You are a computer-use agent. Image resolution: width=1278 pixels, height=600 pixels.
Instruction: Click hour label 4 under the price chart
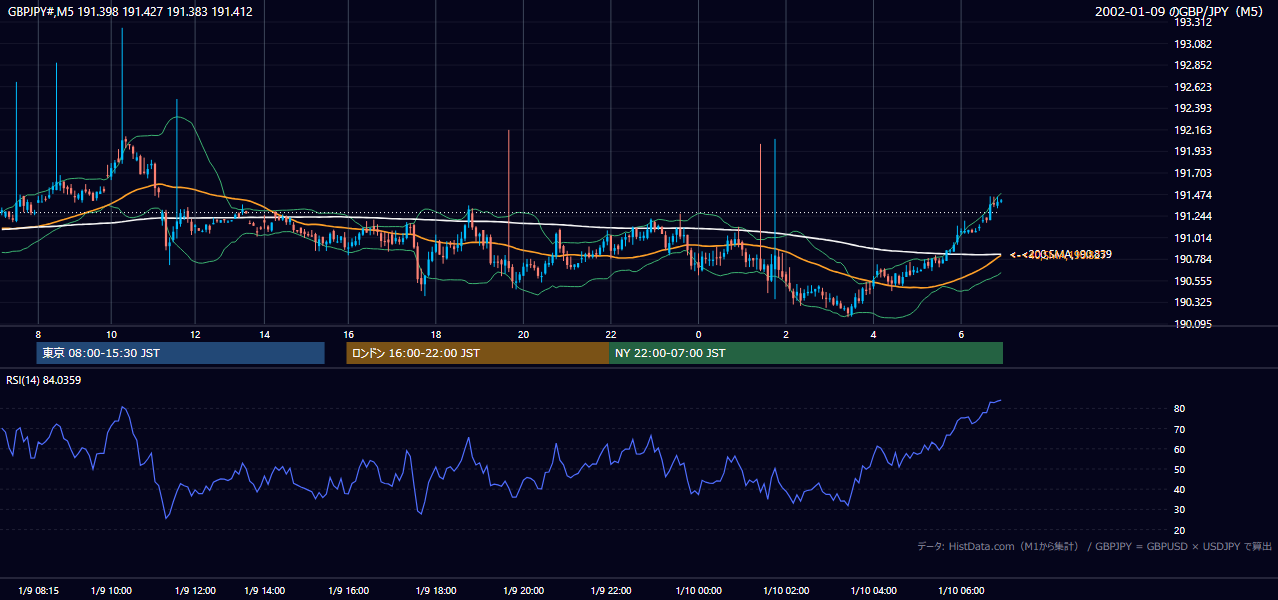tap(873, 334)
